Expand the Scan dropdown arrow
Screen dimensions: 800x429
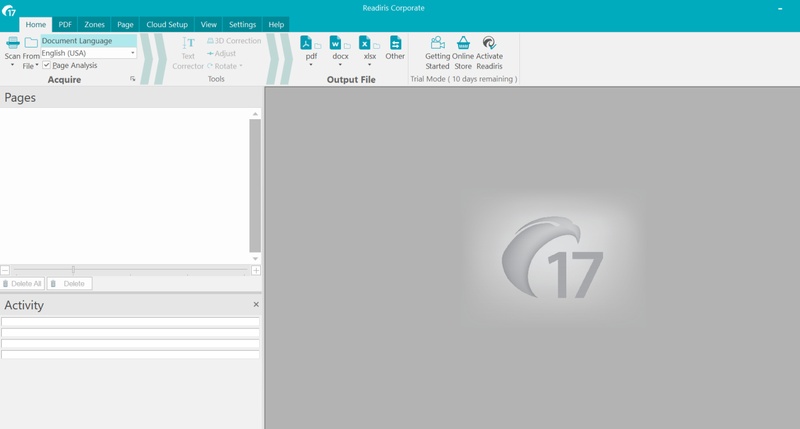click(12, 65)
